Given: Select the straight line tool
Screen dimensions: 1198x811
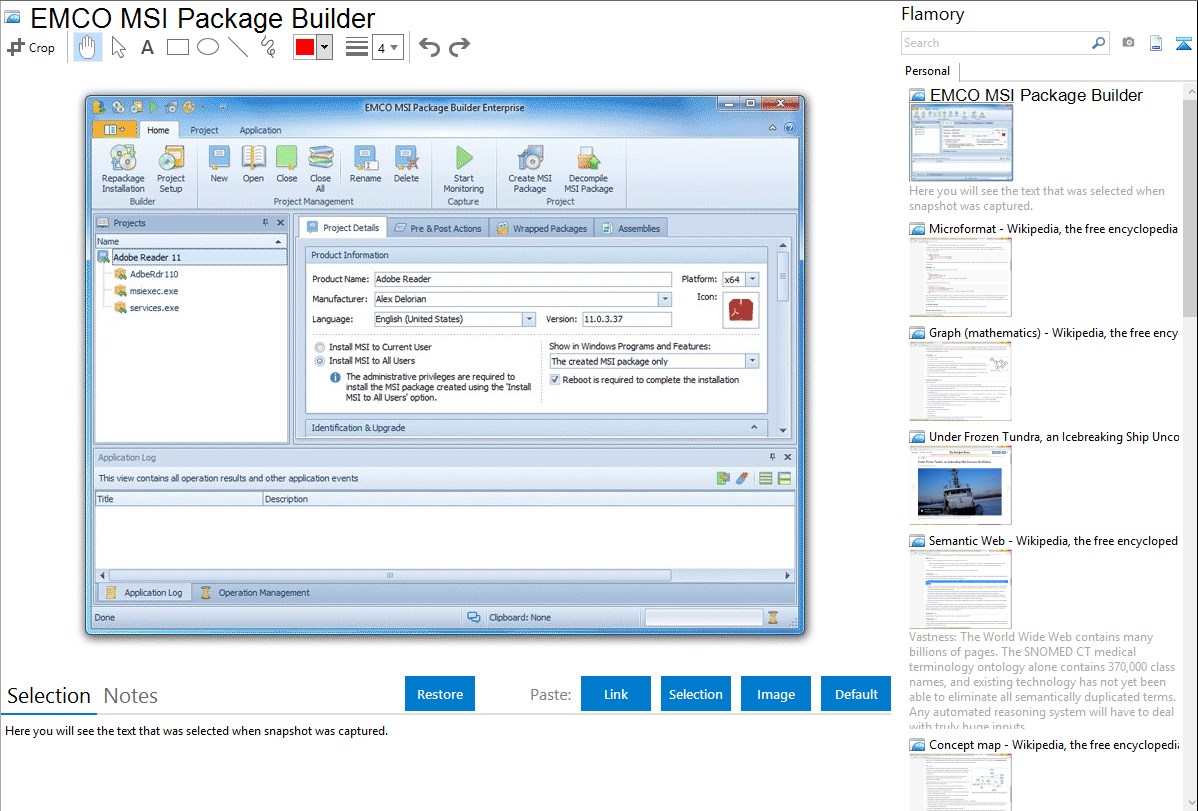Looking at the screenshot, I should click(238, 47).
